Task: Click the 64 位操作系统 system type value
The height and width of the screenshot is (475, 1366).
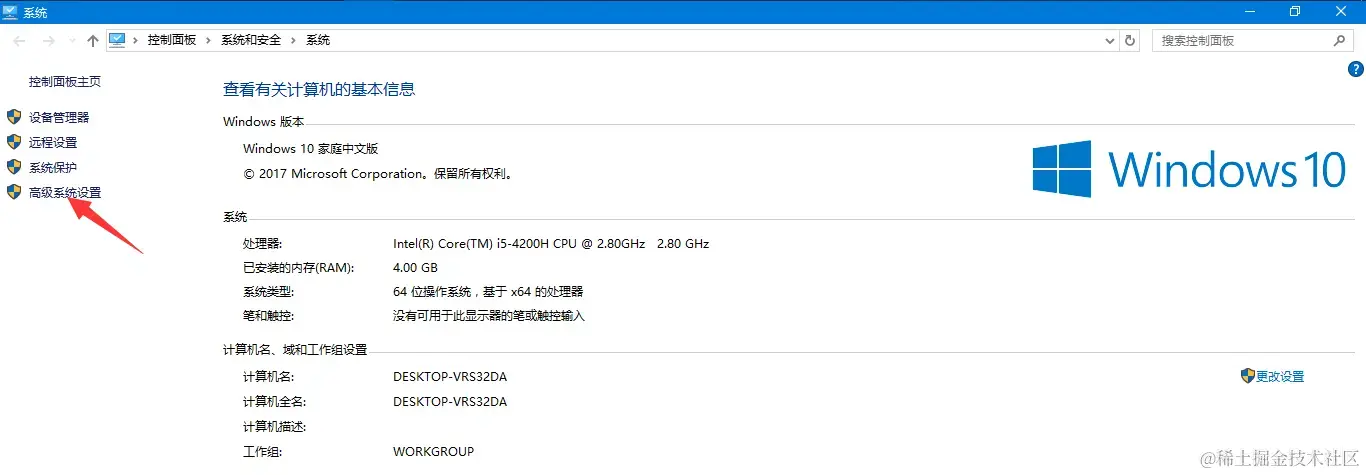Action: pos(488,291)
